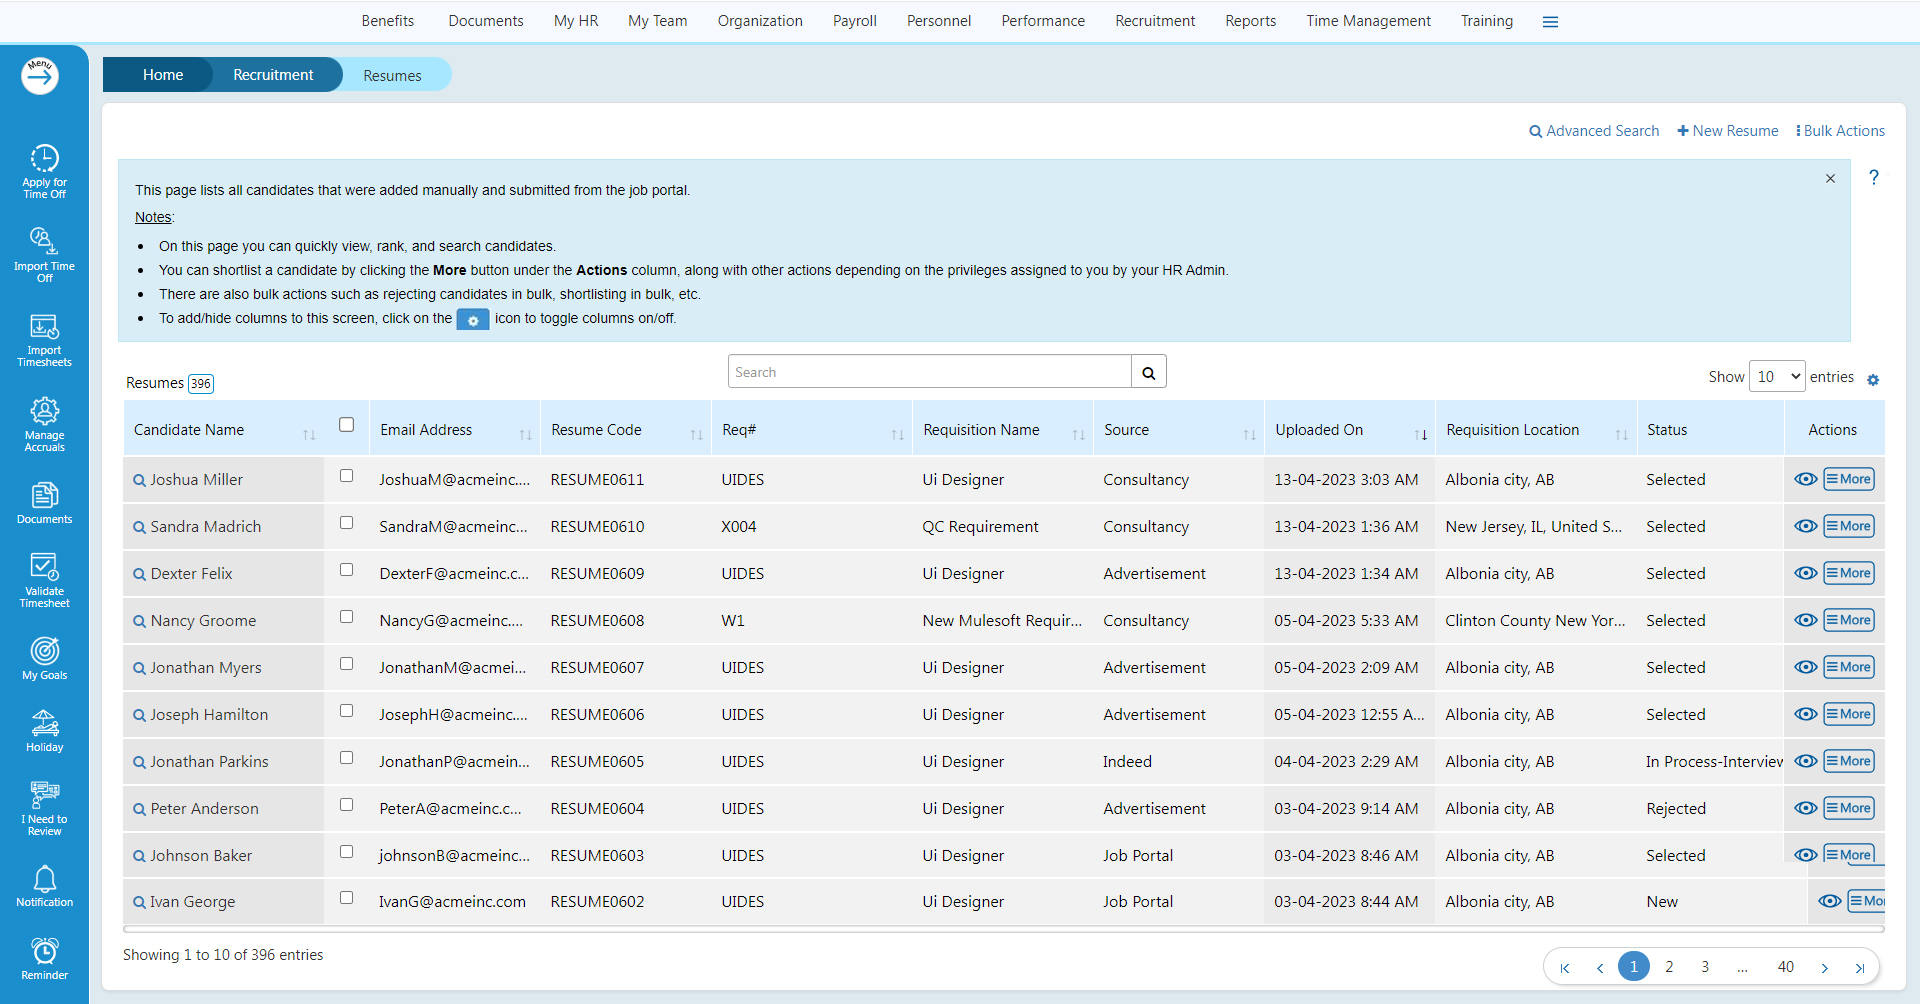Go to page 2 of results

[x=1669, y=967]
